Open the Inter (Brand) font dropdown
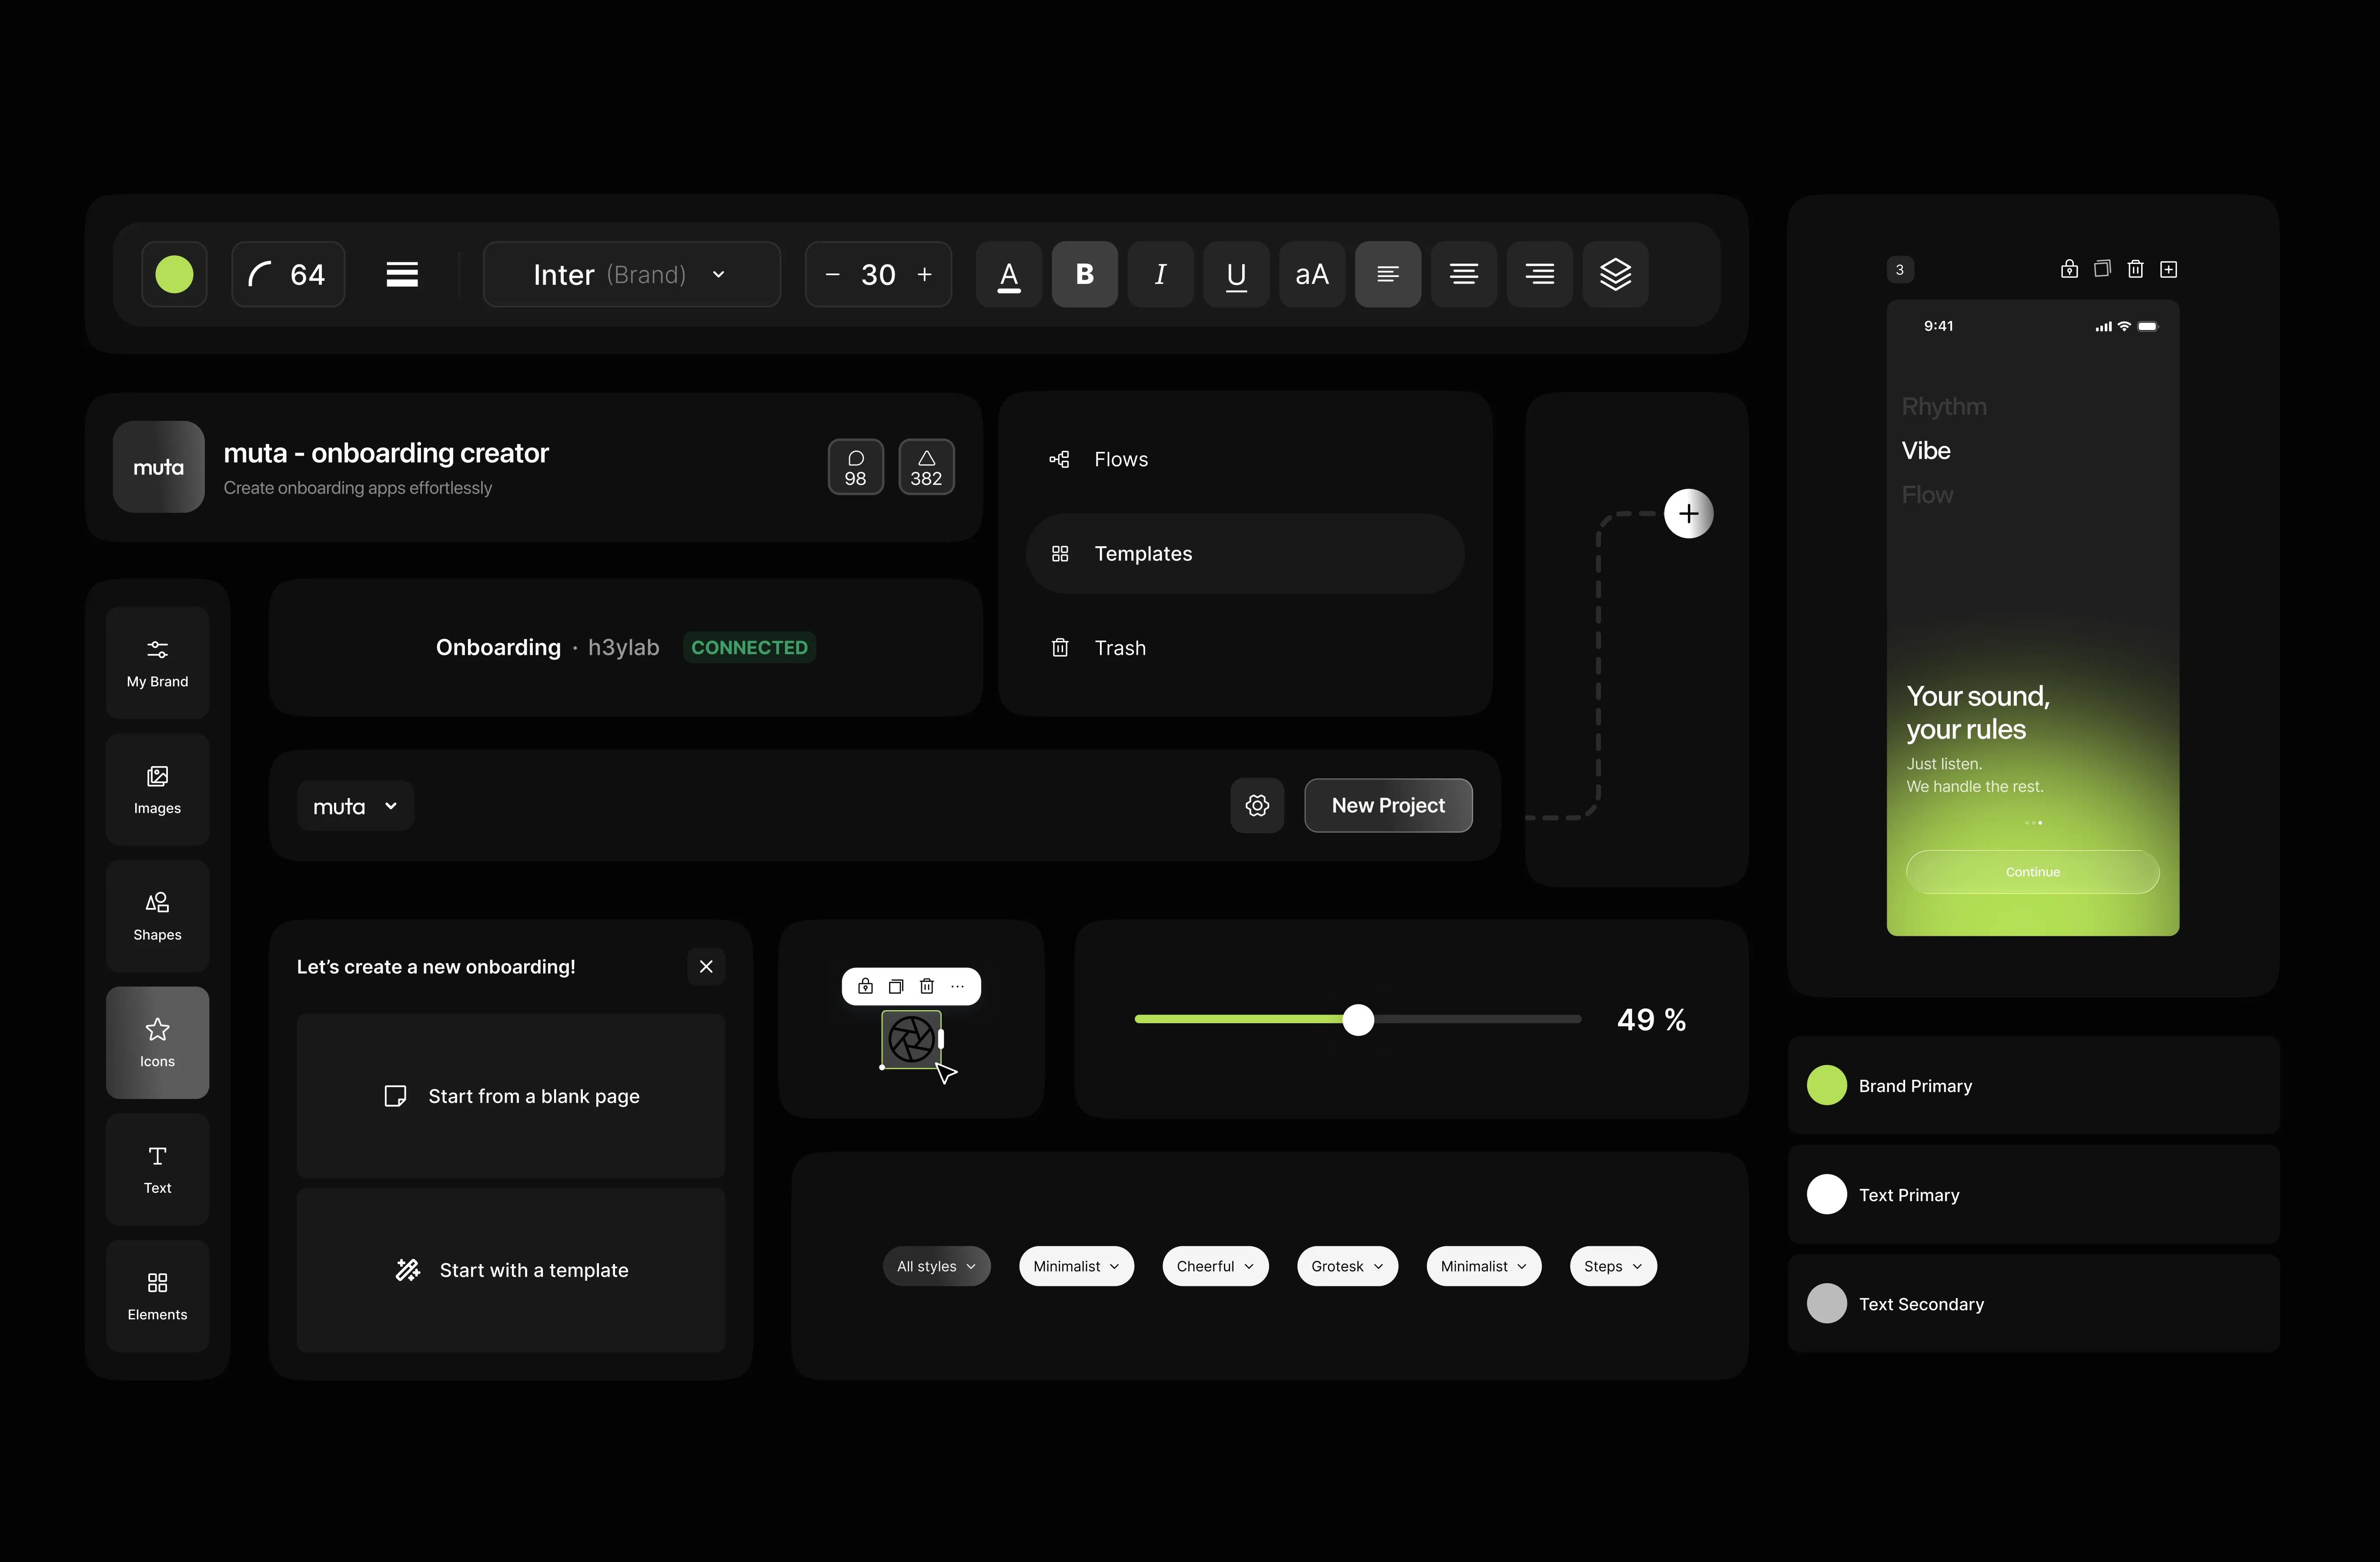Image resolution: width=2380 pixels, height=1562 pixels. (631, 274)
